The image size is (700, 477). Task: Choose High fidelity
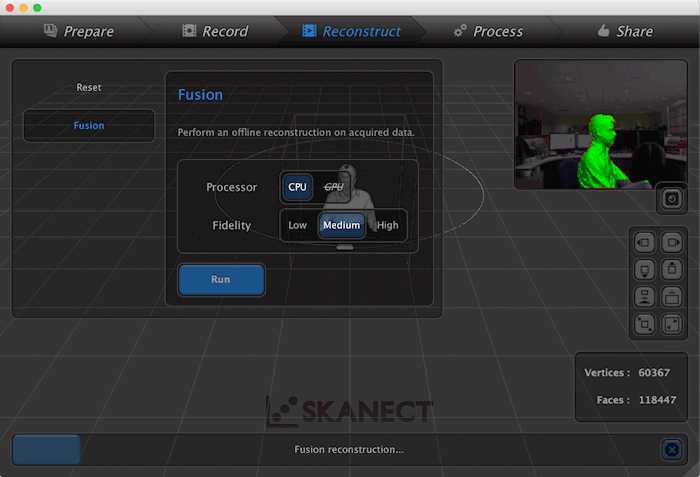coord(388,225)
